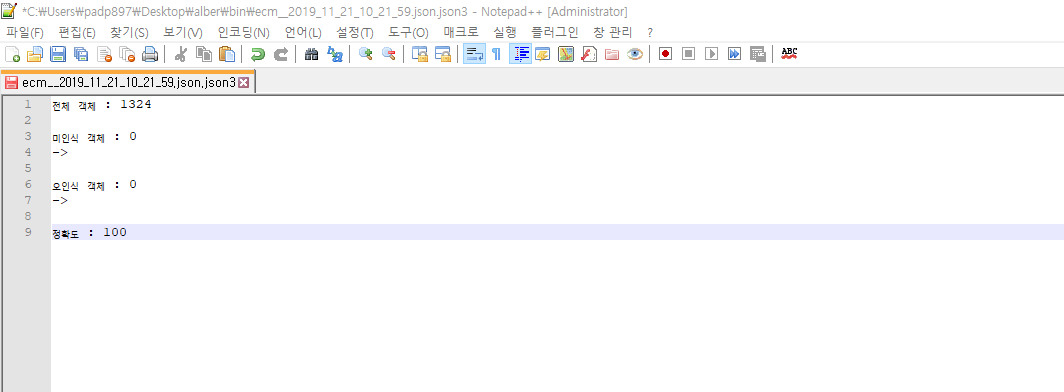Open Find with the binoculars icon
The image size is (1064, 392).
(x=311, y=54)
